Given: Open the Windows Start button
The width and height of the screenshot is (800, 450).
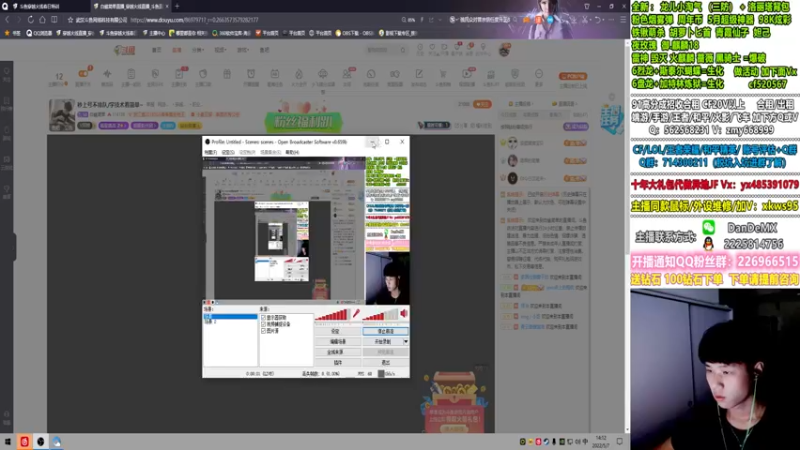Looking at the screenshot, I should point(8,442).
